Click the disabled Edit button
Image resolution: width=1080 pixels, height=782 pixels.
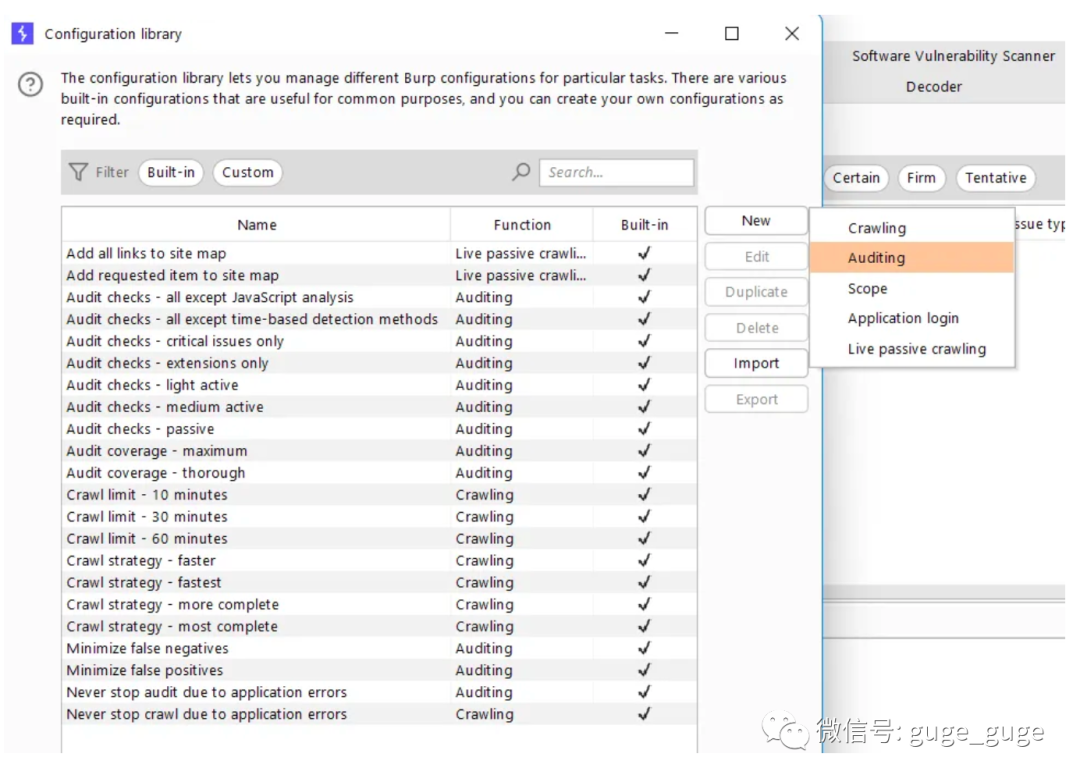pos(756,256)
